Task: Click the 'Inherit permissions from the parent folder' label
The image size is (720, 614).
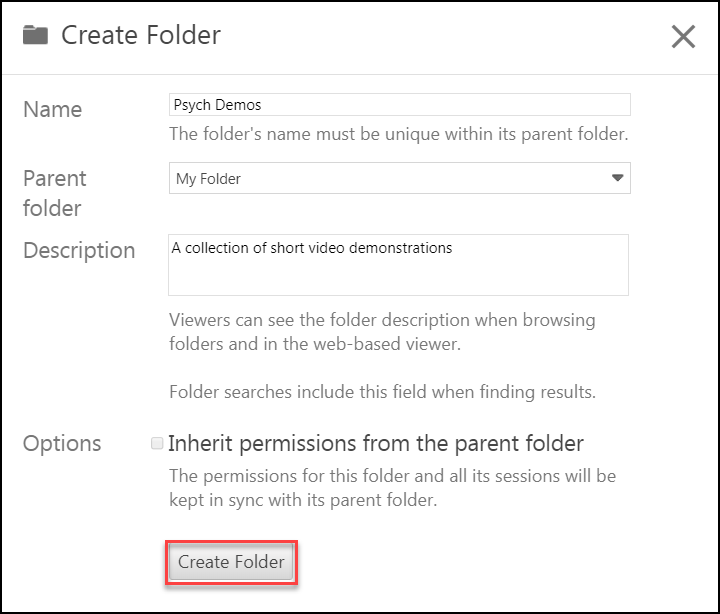Action: coord(376,443)
